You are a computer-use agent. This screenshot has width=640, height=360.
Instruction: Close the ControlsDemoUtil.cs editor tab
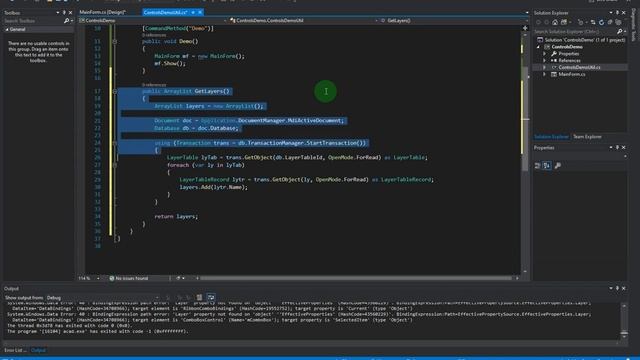pyautogui.click(x=200, y=13)
